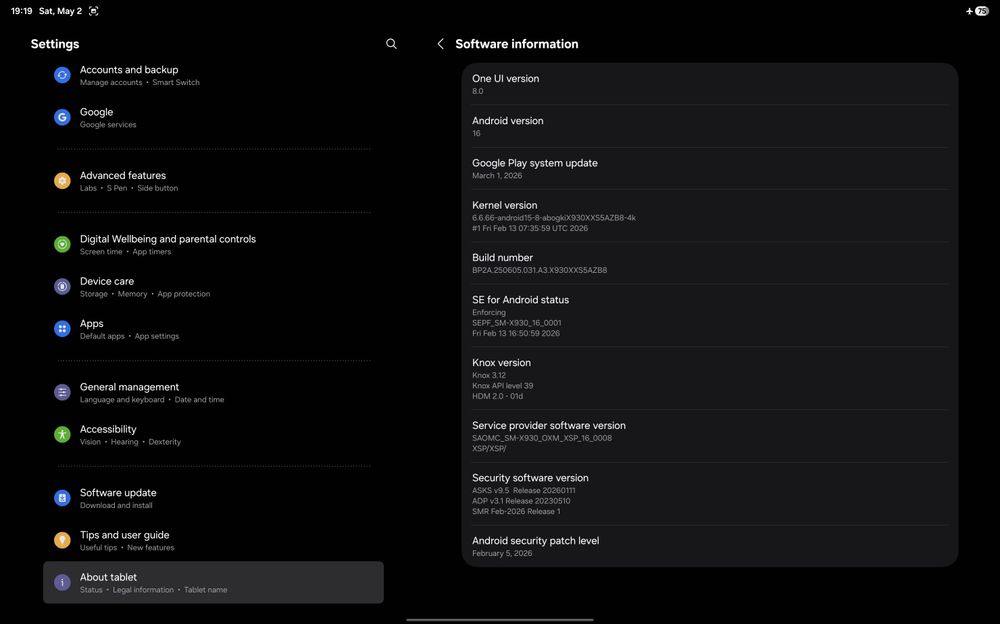Click the green Accessibility person icon
Screen dimensions: 1000x624
pos(62,435)
